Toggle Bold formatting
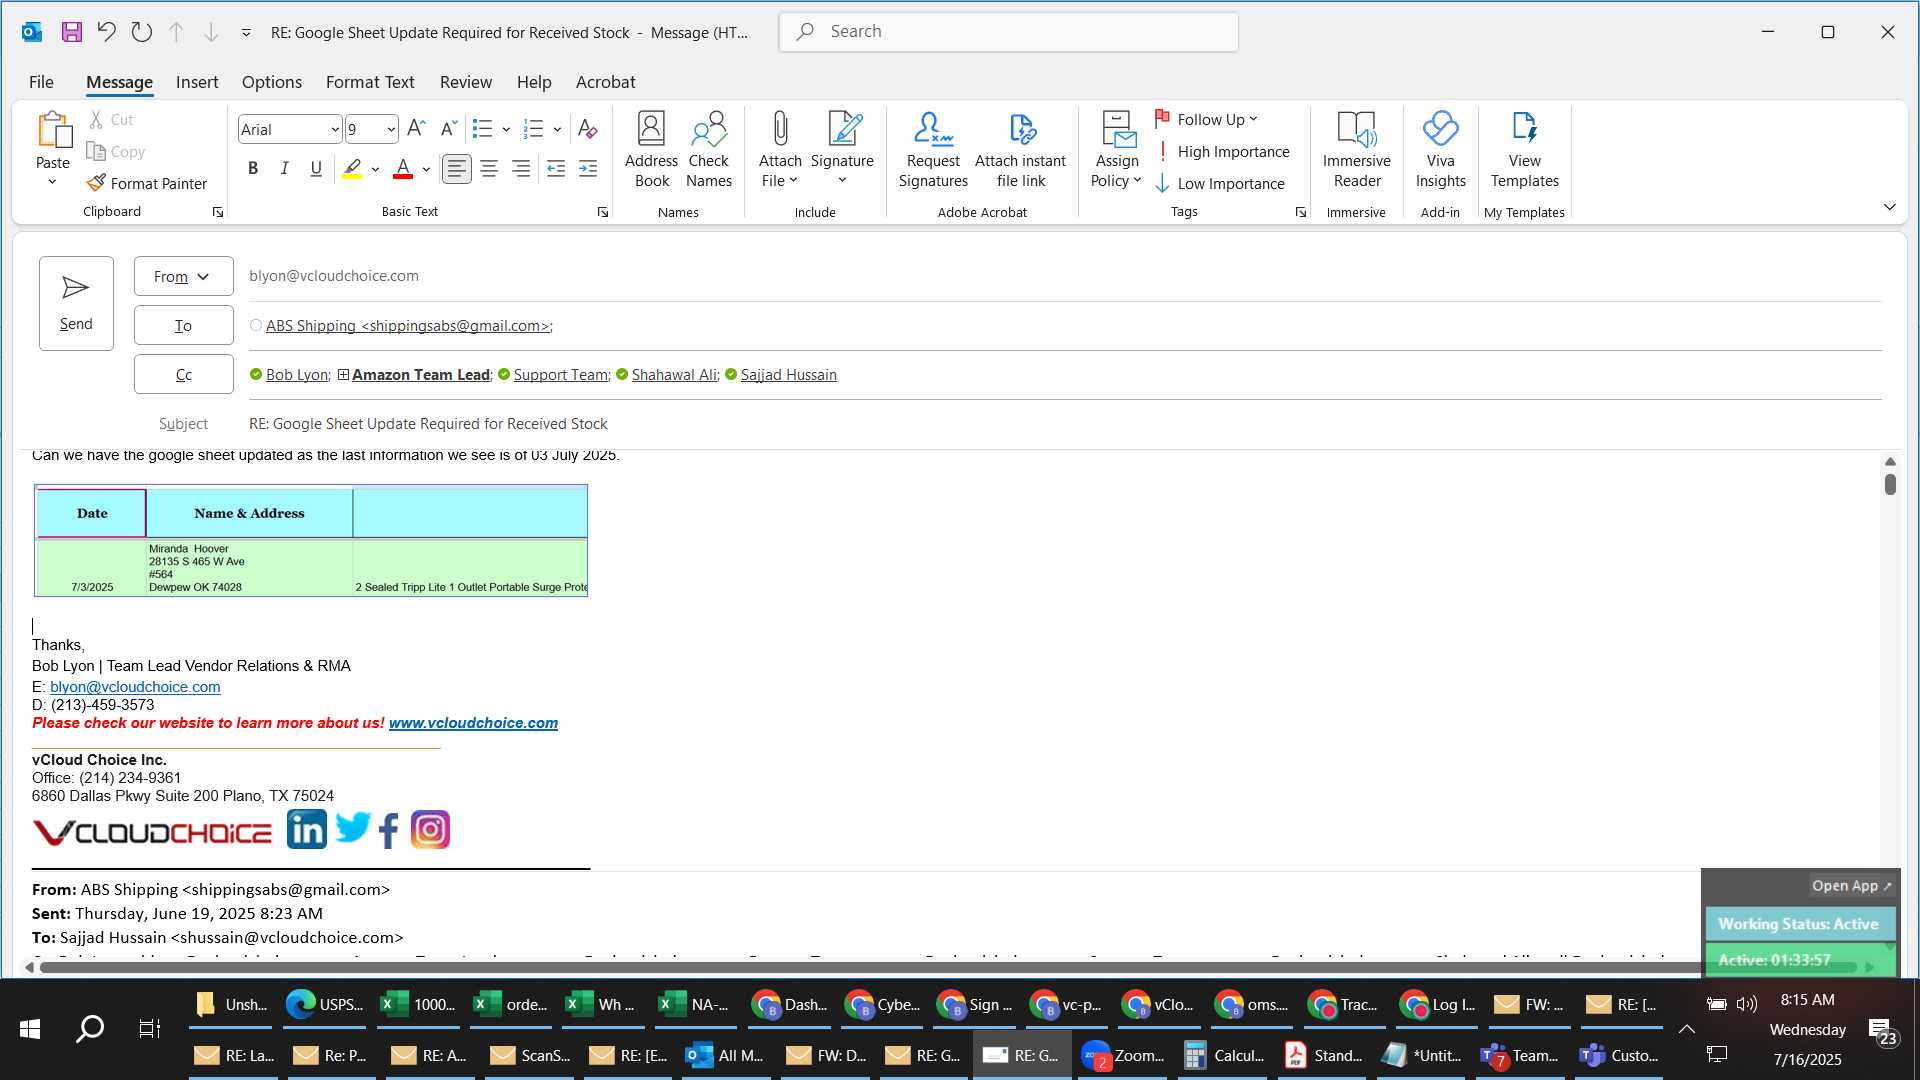1920x1080 pixels. (253, 169)
